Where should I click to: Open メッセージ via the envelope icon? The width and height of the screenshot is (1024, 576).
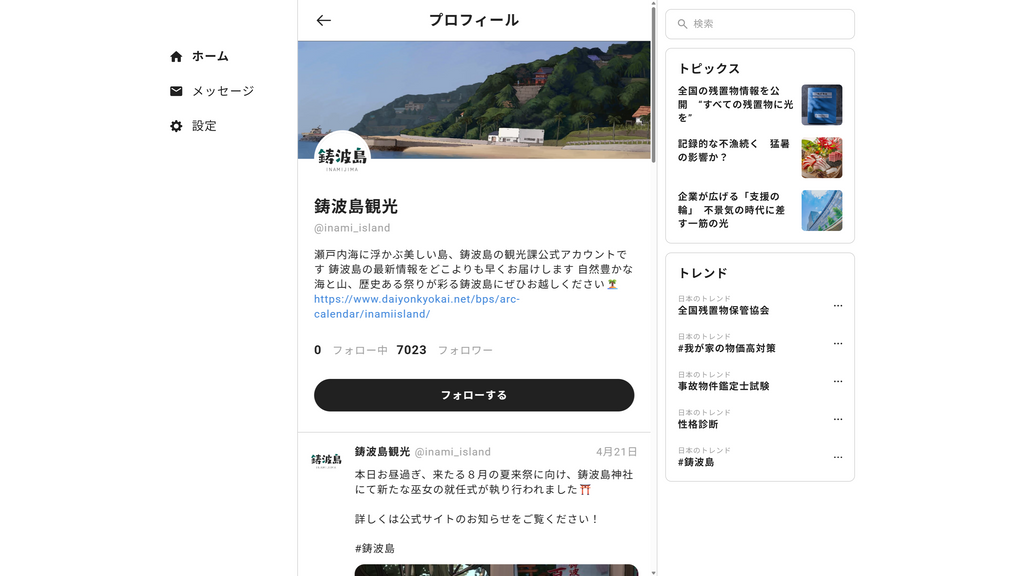click(x=176, y=91)
